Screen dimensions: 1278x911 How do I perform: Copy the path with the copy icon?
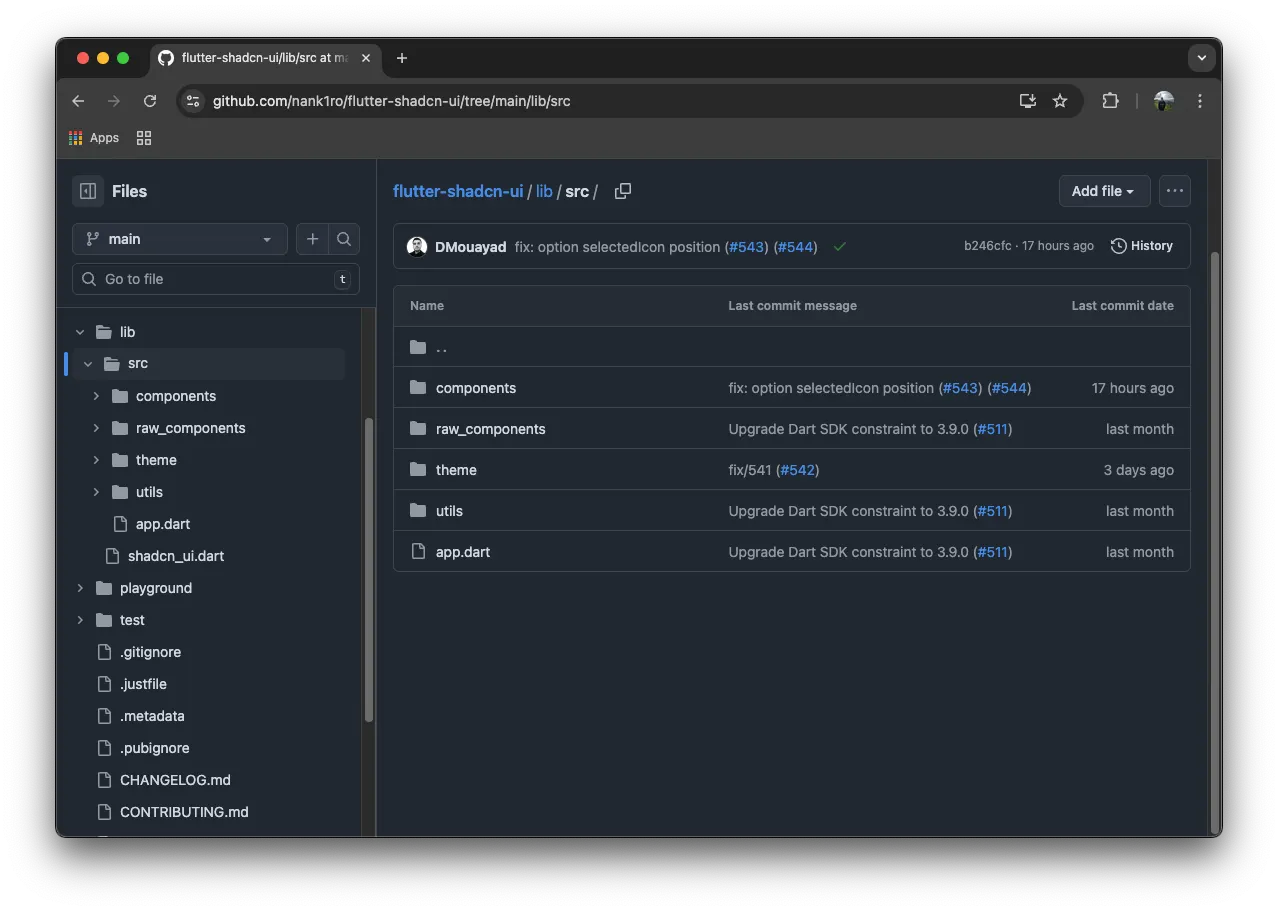coord(623,191)
